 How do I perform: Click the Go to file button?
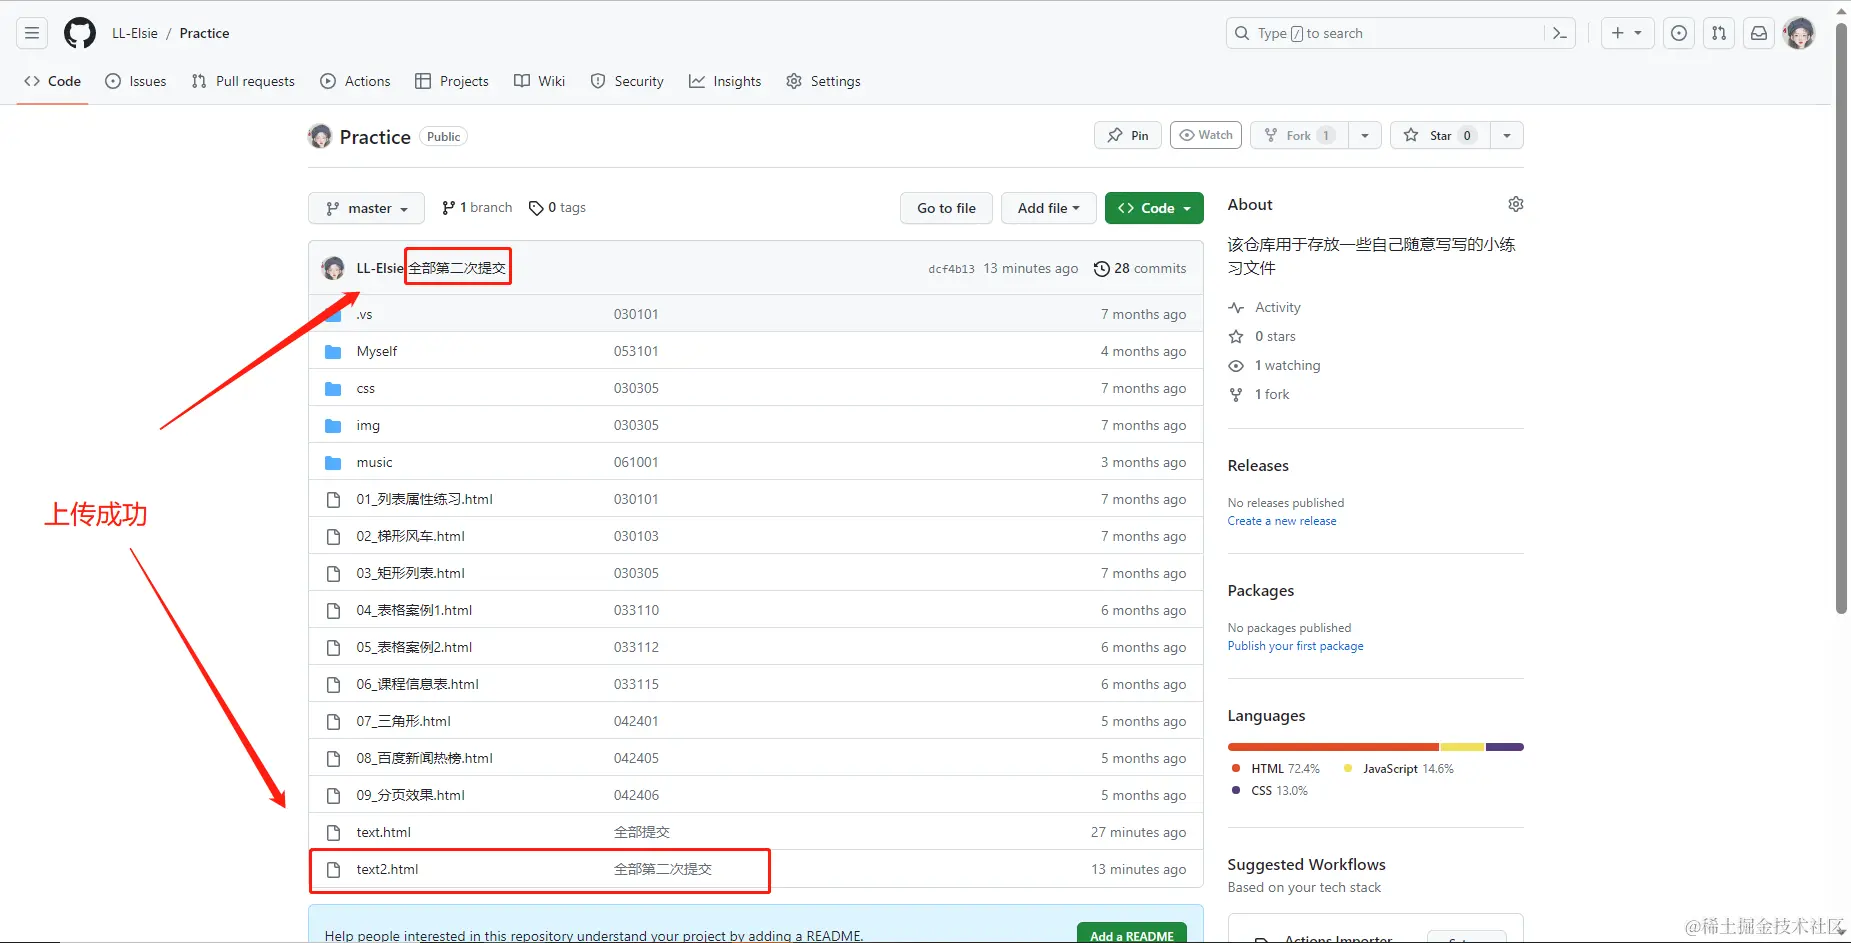pos(945,208)
